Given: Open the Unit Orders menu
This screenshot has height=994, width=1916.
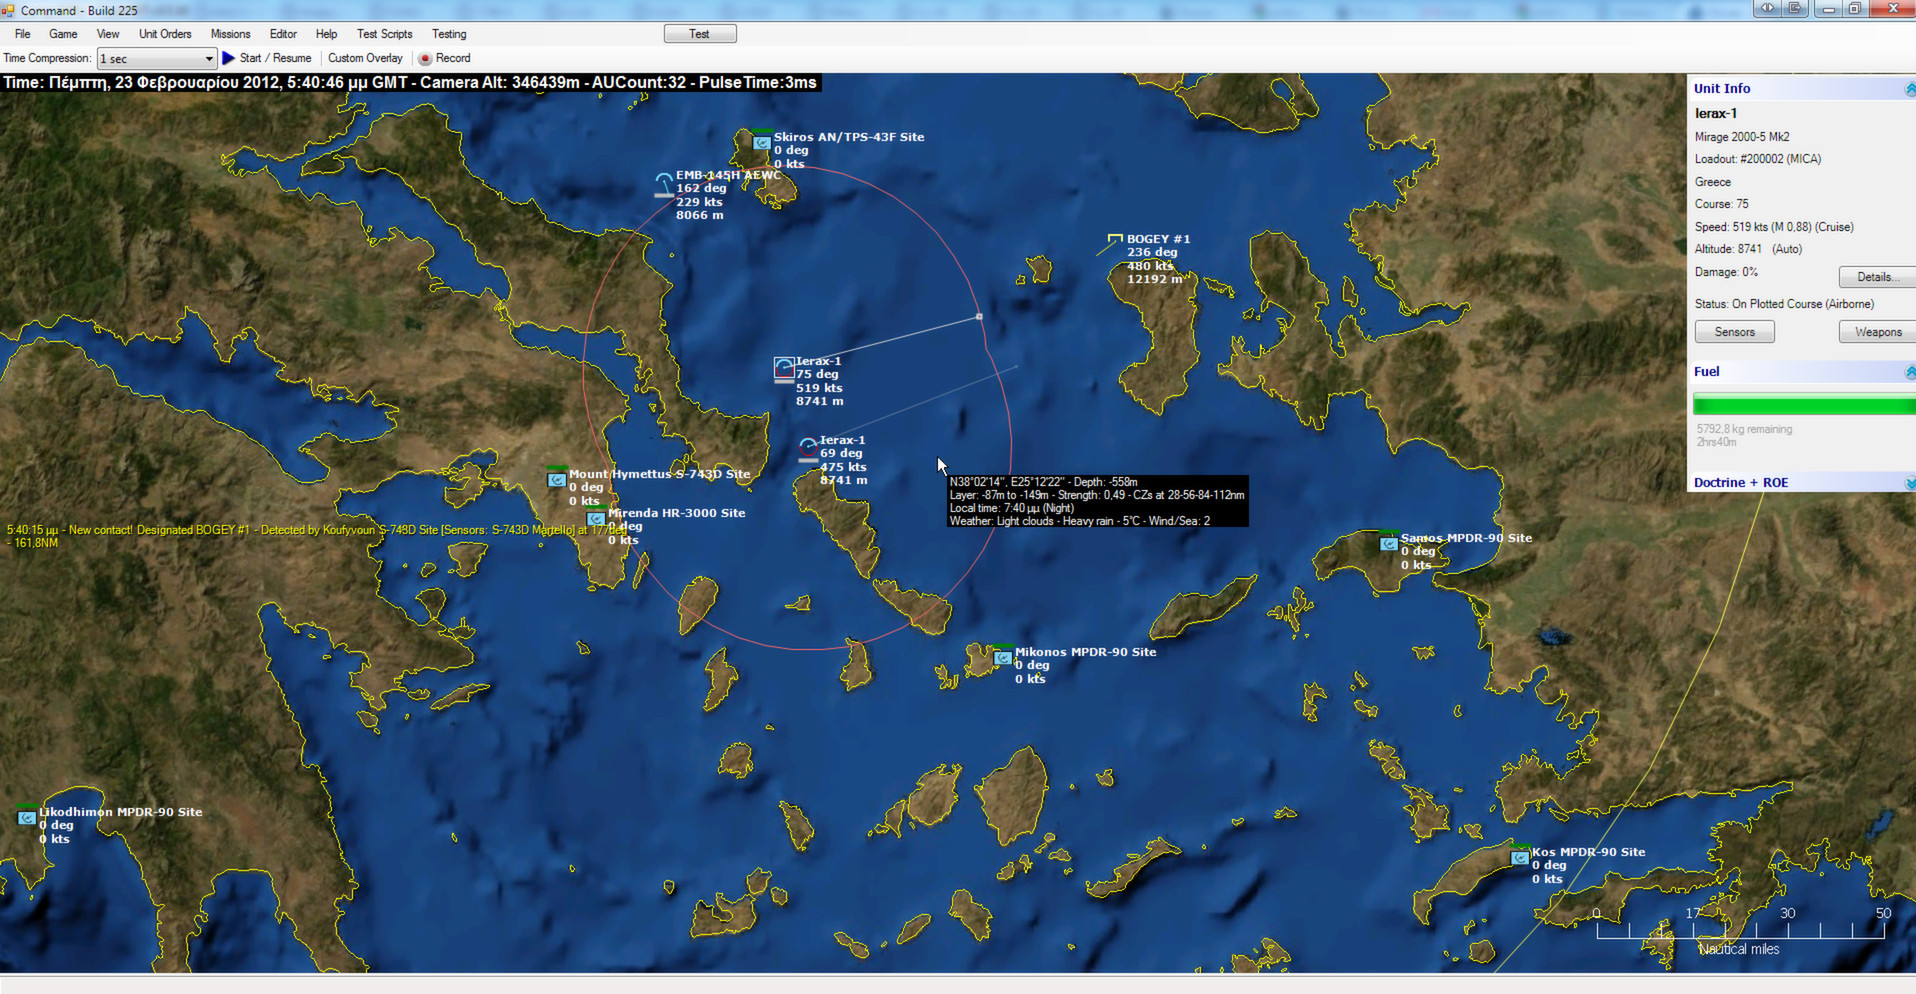Looking at the screenshot, I should tap(164, 33).
